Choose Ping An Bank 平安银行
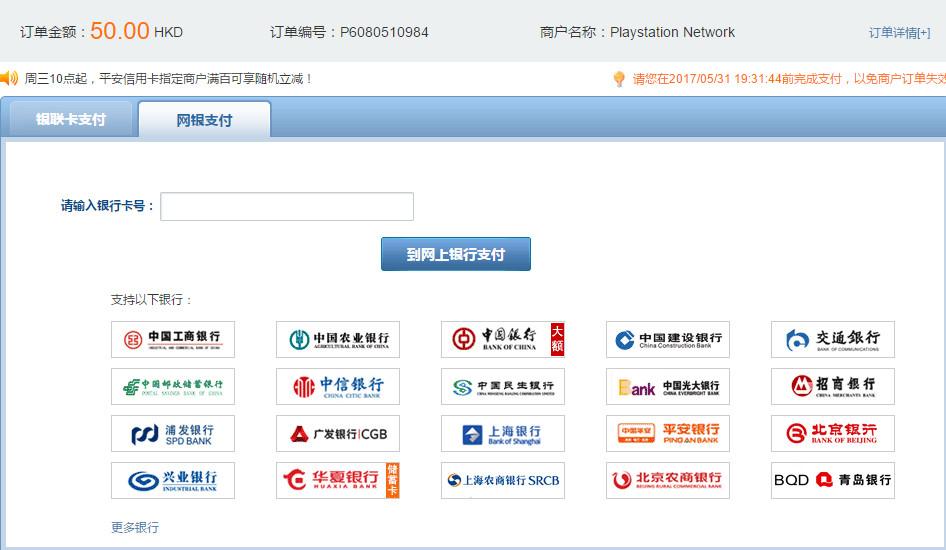Viewport: 946px width, 550px height. 668,434
